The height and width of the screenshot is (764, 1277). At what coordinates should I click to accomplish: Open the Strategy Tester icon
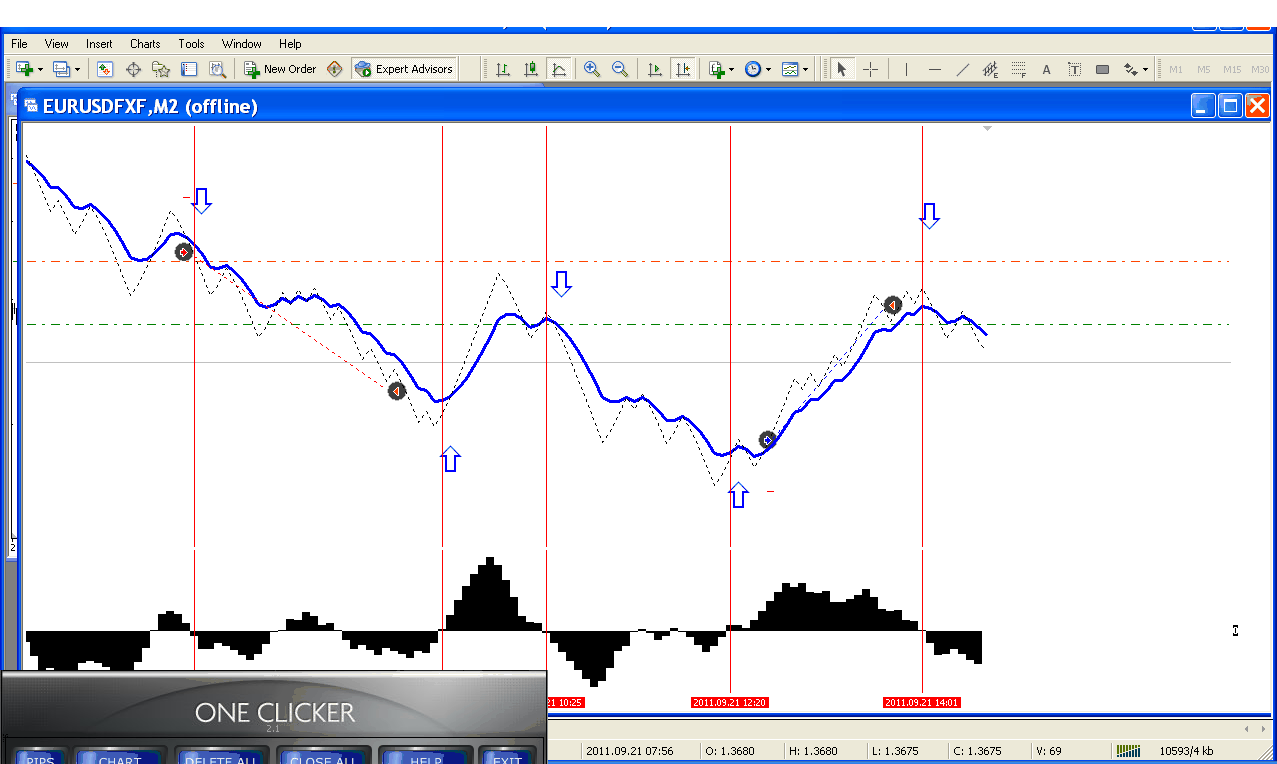pyautogui.click(x=217, y=69)
